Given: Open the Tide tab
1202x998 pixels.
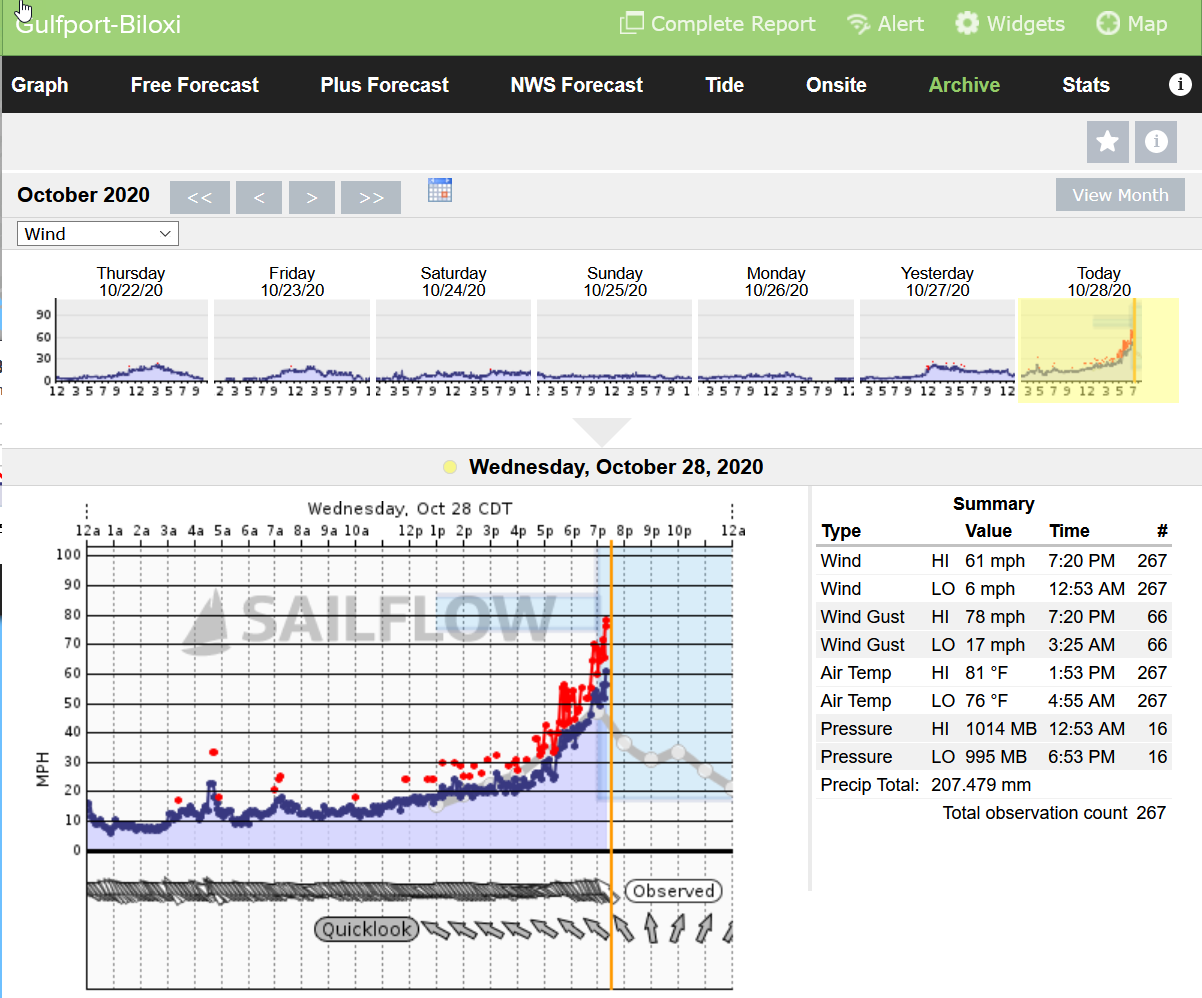Looking at the screenshot, I should click(725, 85).
